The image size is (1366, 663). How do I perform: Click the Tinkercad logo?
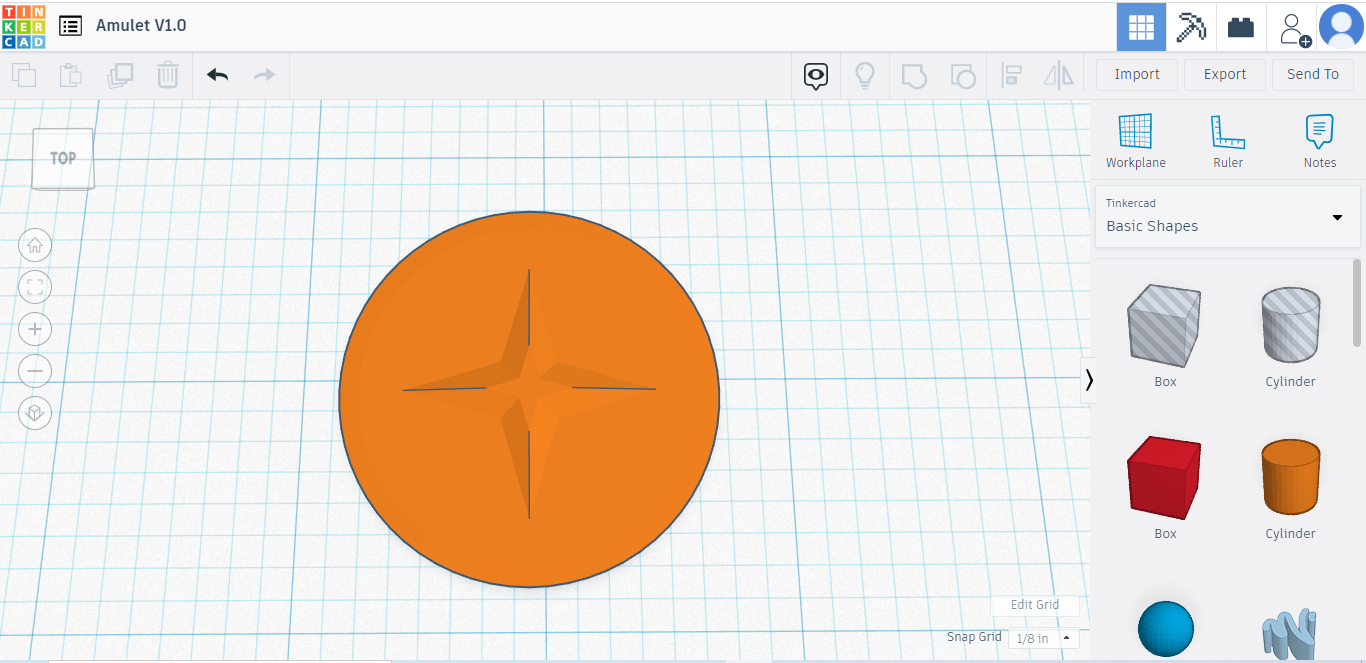tap(24, 26)
